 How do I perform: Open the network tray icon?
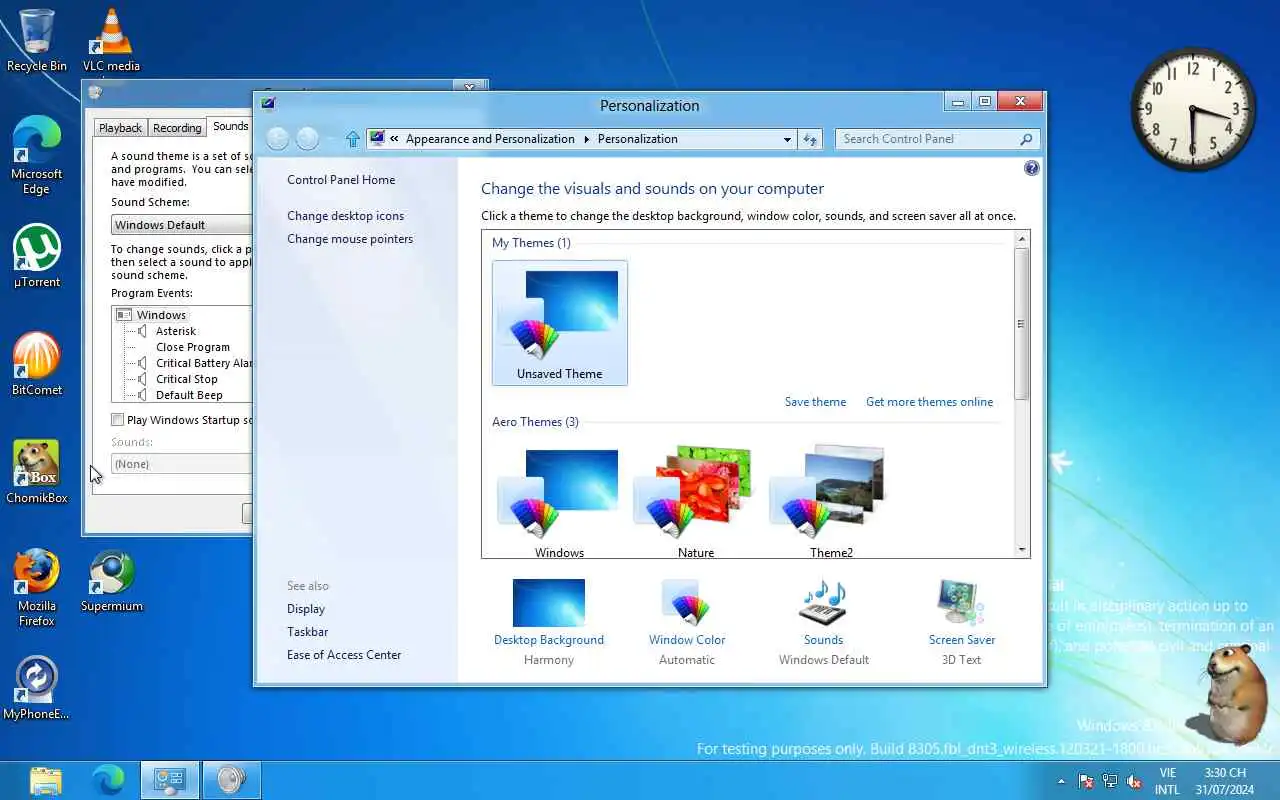pos(1110,781)
